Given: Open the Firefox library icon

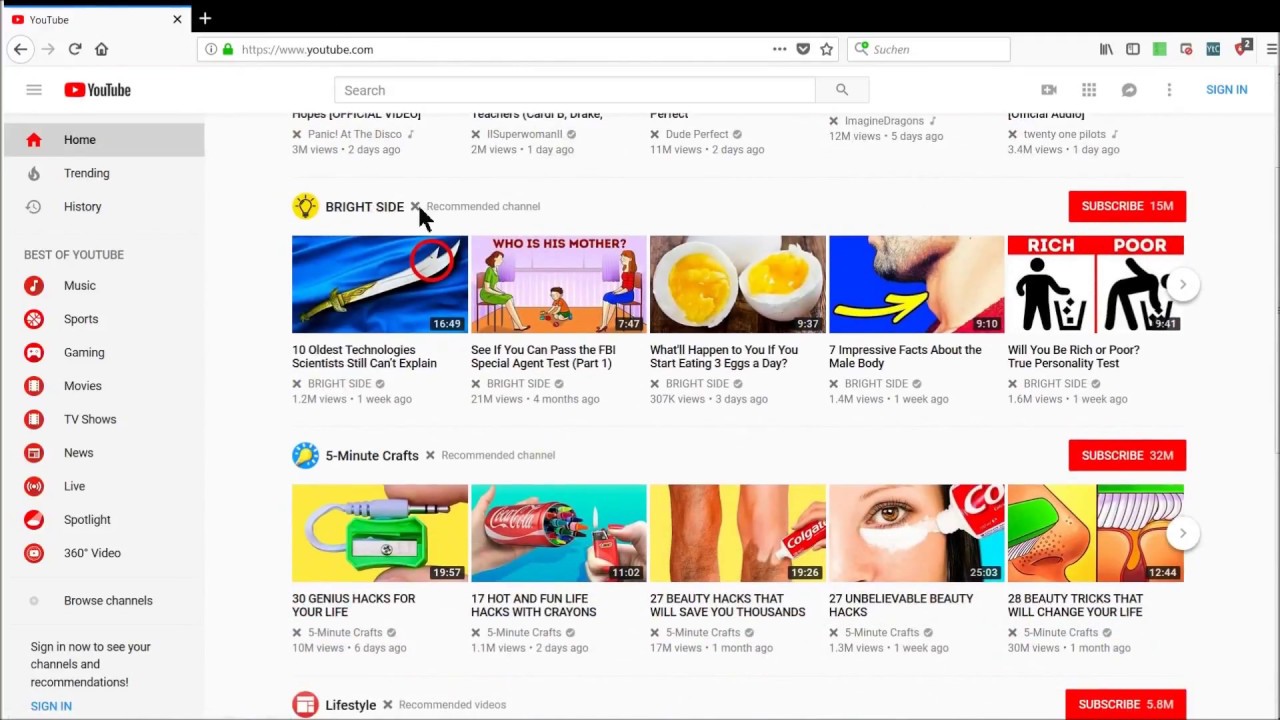Looking at the screenshot, I should [1106, 49].
